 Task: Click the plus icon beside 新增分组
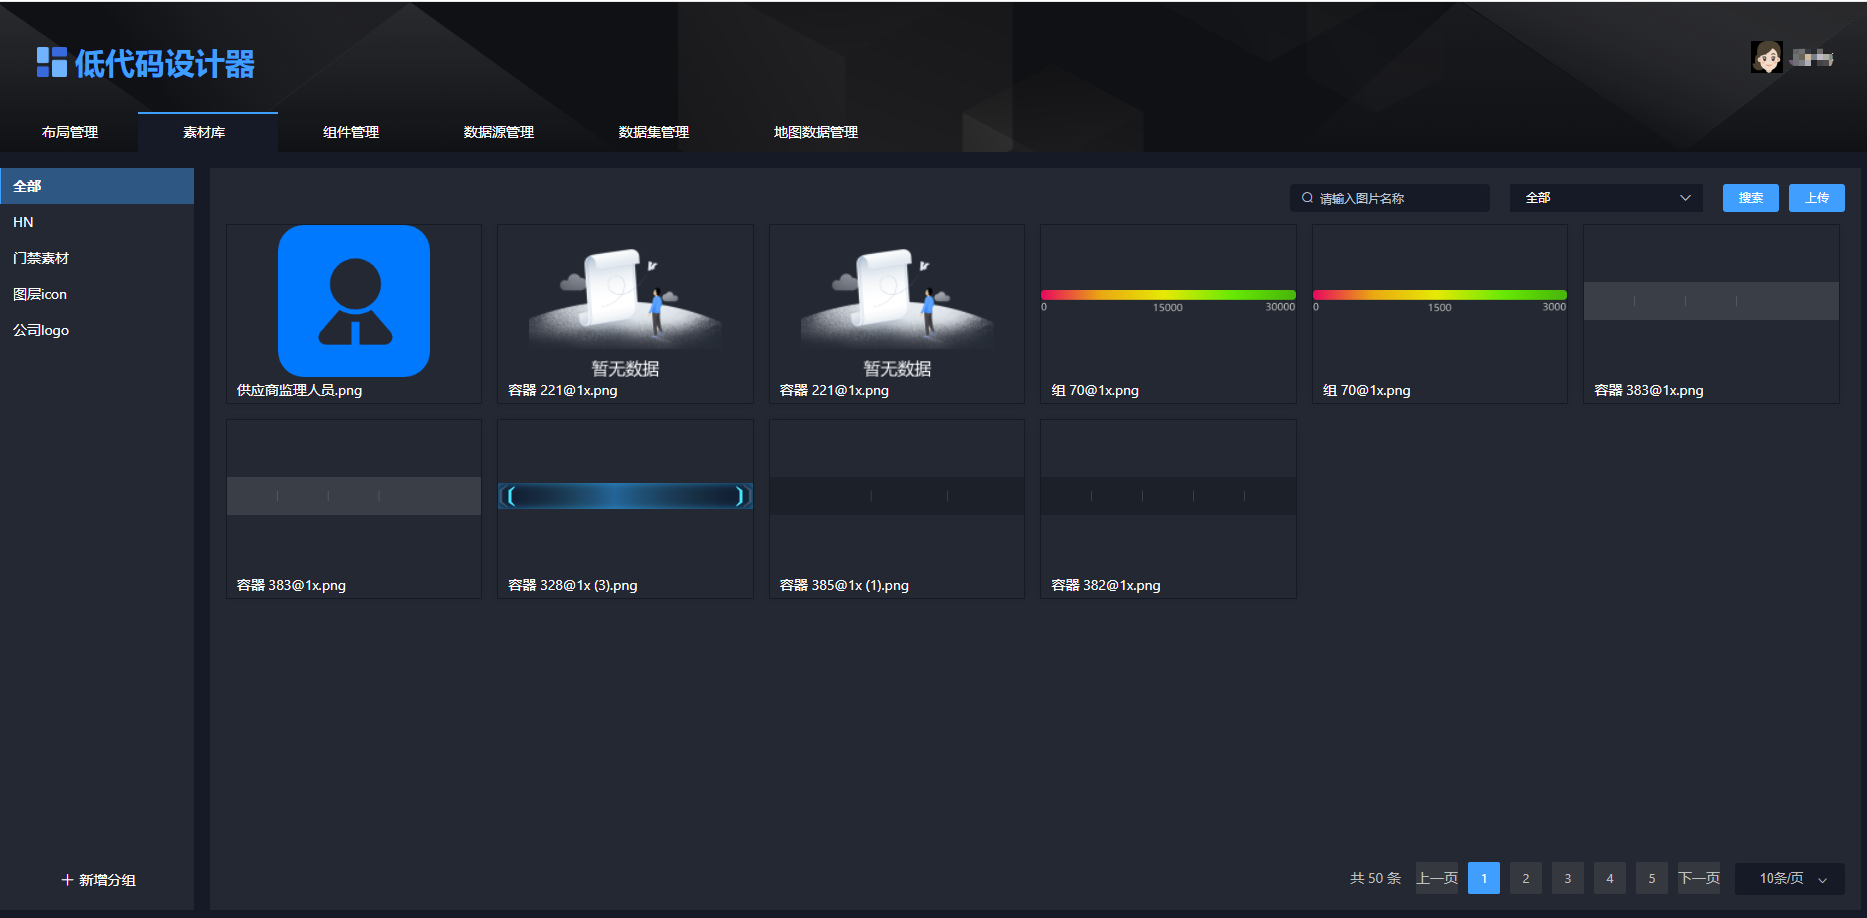click(67, 880)
